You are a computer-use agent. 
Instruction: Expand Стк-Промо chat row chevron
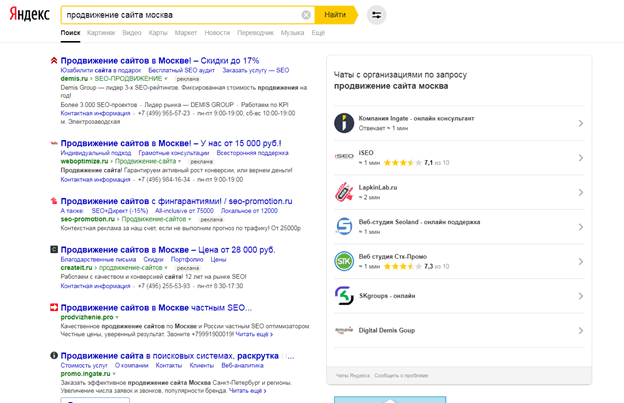[581, 262]
